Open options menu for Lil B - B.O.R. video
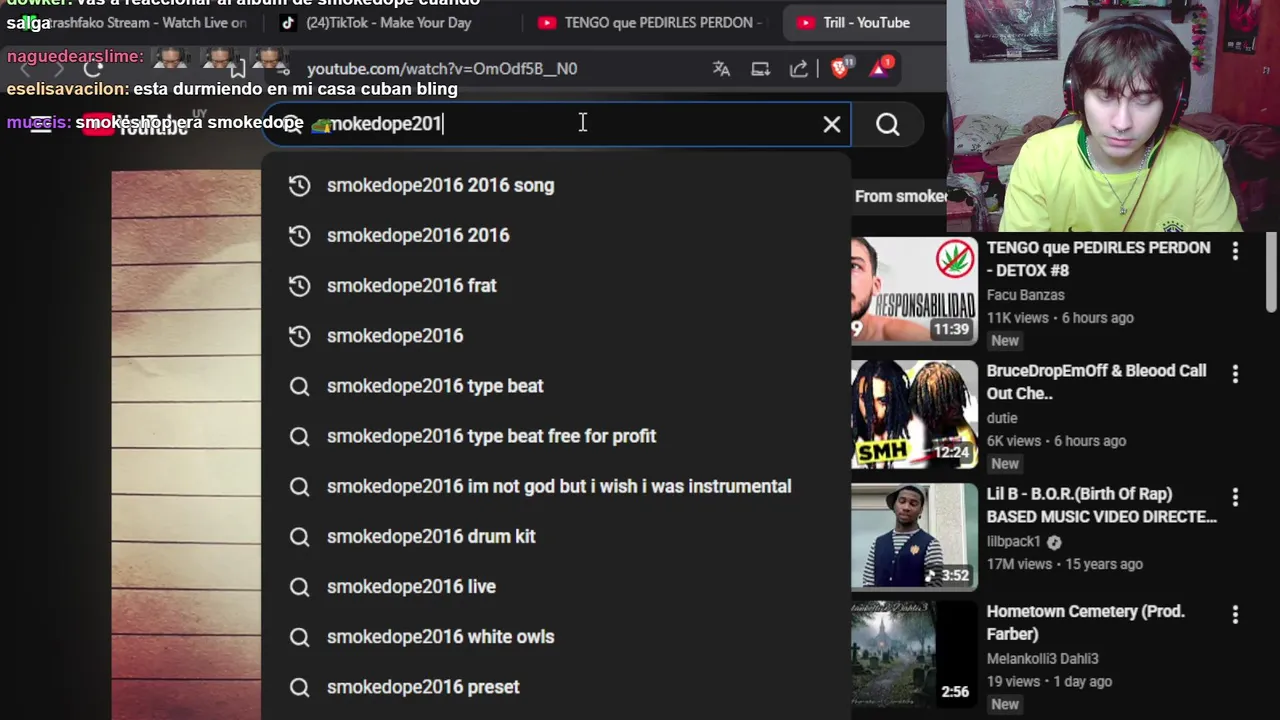 [x=1235, y=497]
